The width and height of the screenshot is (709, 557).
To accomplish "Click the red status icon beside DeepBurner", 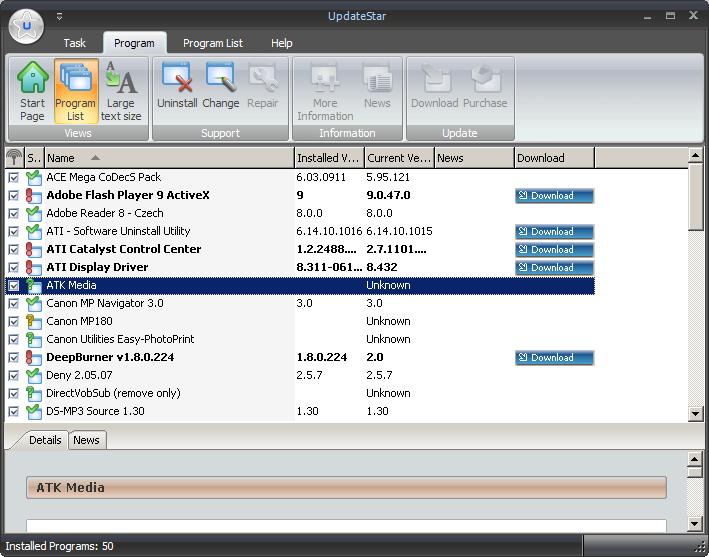I will coord(34,358).
